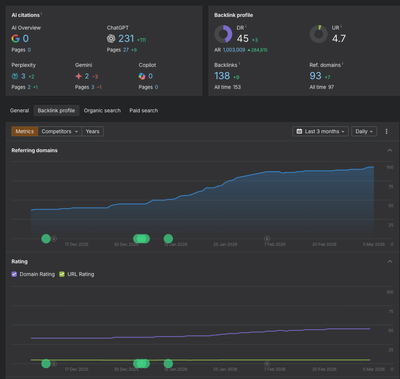Click the AI citations panel heading
400x379 pixels.
click(25, 15)
